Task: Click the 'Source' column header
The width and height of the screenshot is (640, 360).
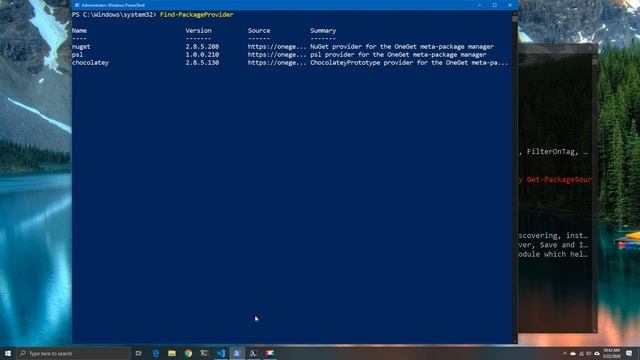Action: point(259,31)
